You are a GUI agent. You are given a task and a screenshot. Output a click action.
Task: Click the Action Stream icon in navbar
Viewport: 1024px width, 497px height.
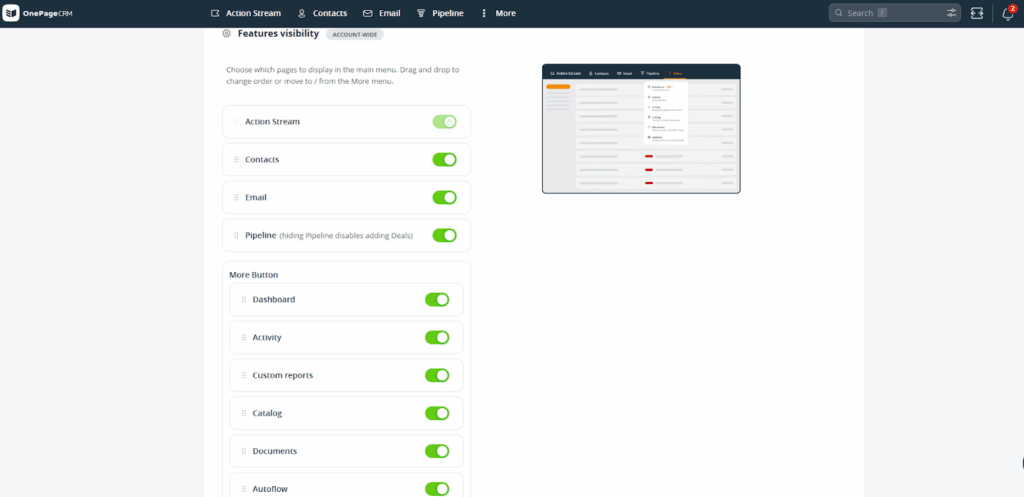coord(216,13)
